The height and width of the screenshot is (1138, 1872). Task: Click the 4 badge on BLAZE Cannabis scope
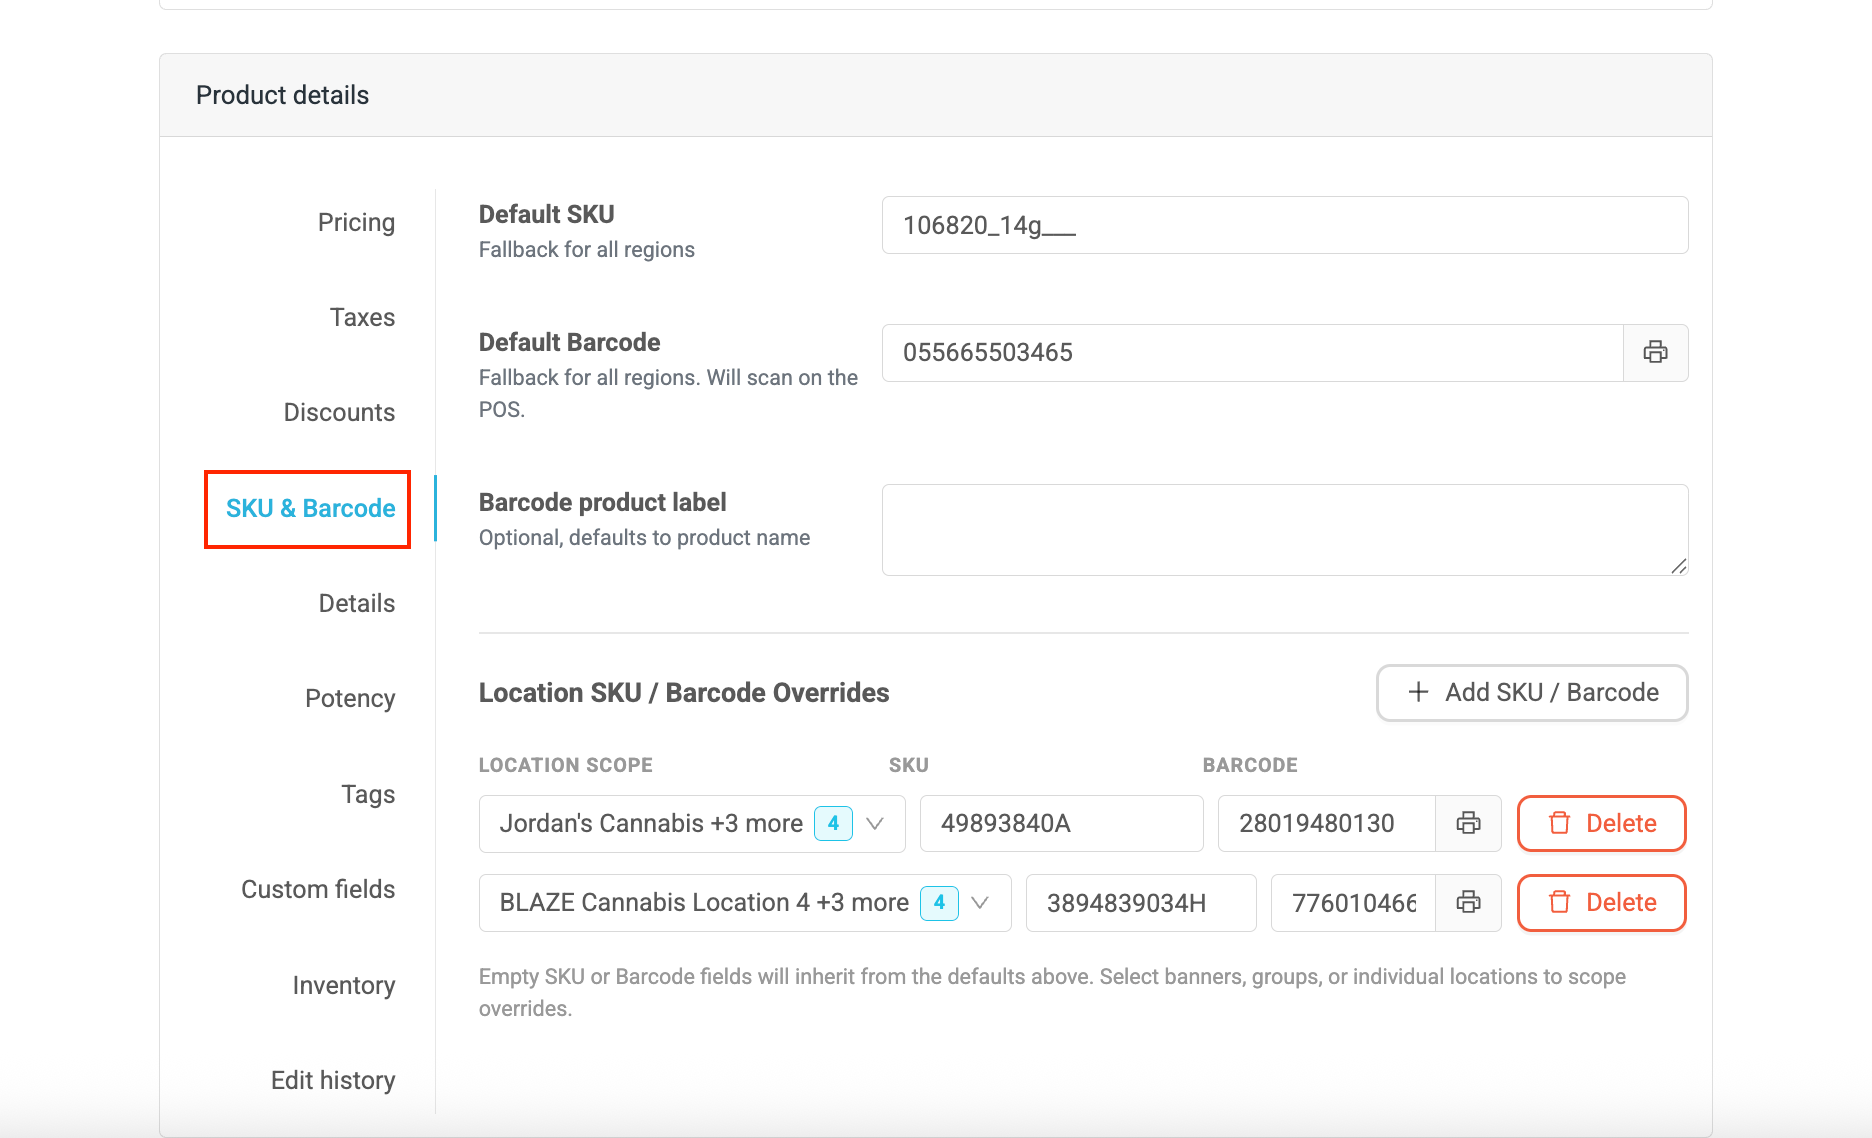(939, 902)
